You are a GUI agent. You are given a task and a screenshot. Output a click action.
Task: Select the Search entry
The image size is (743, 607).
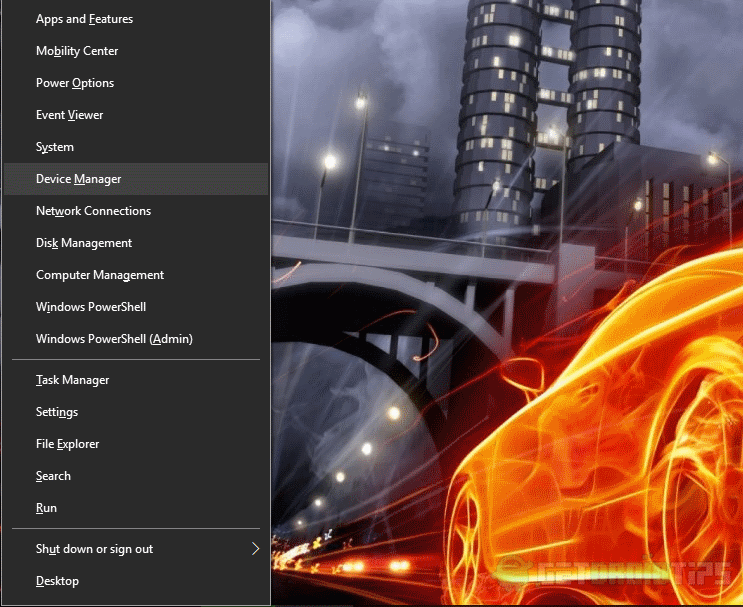tap(136, 476)
